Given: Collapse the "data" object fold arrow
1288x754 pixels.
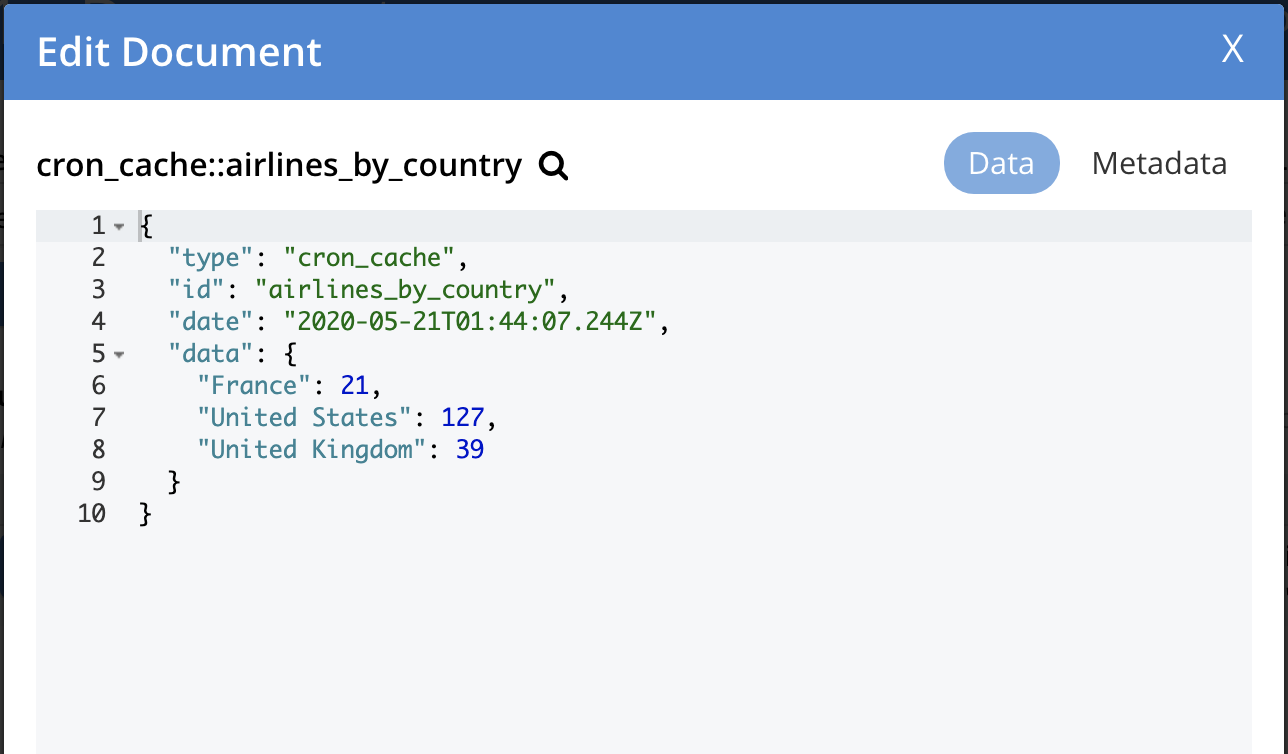Looking at the screenshot, I should (120, 355).
